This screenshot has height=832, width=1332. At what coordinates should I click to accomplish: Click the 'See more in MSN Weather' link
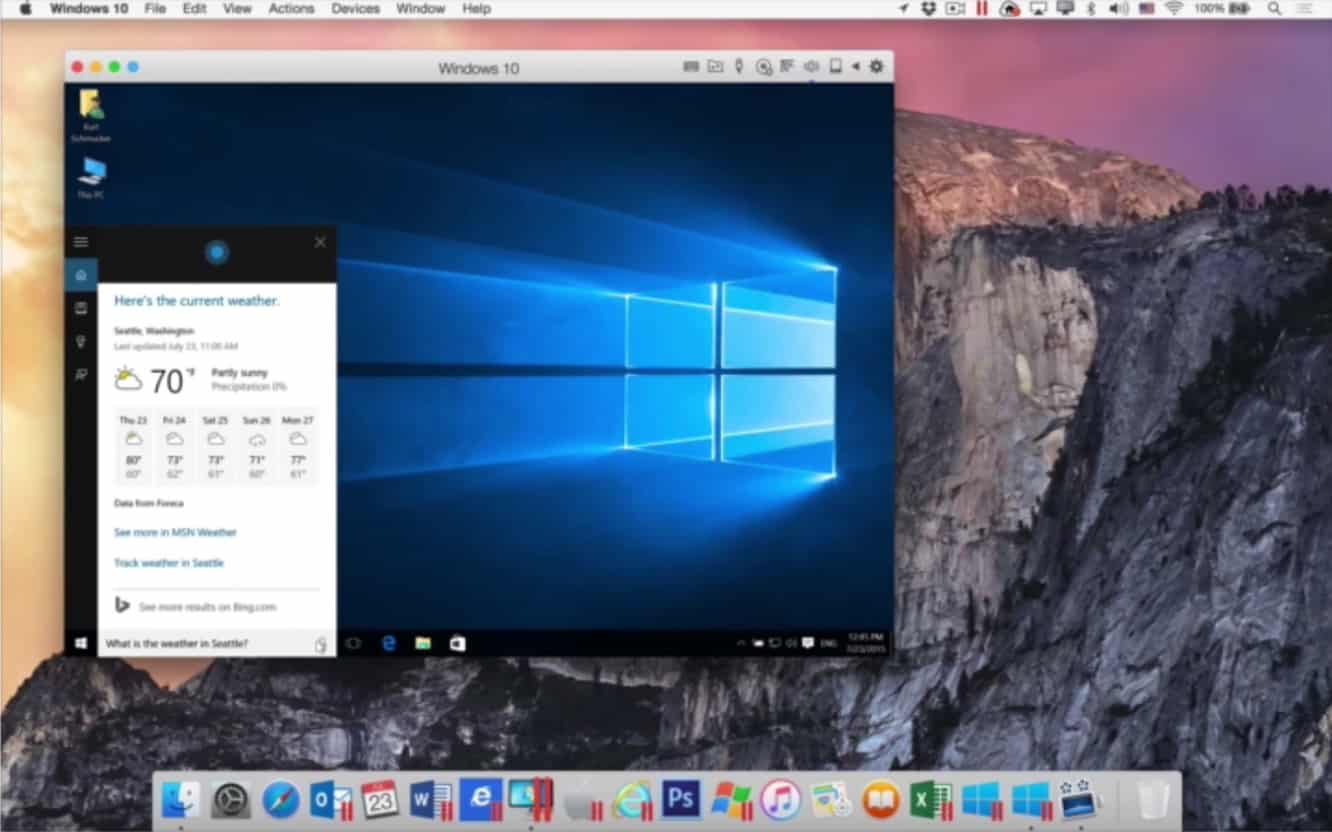[x=175, y=533]
